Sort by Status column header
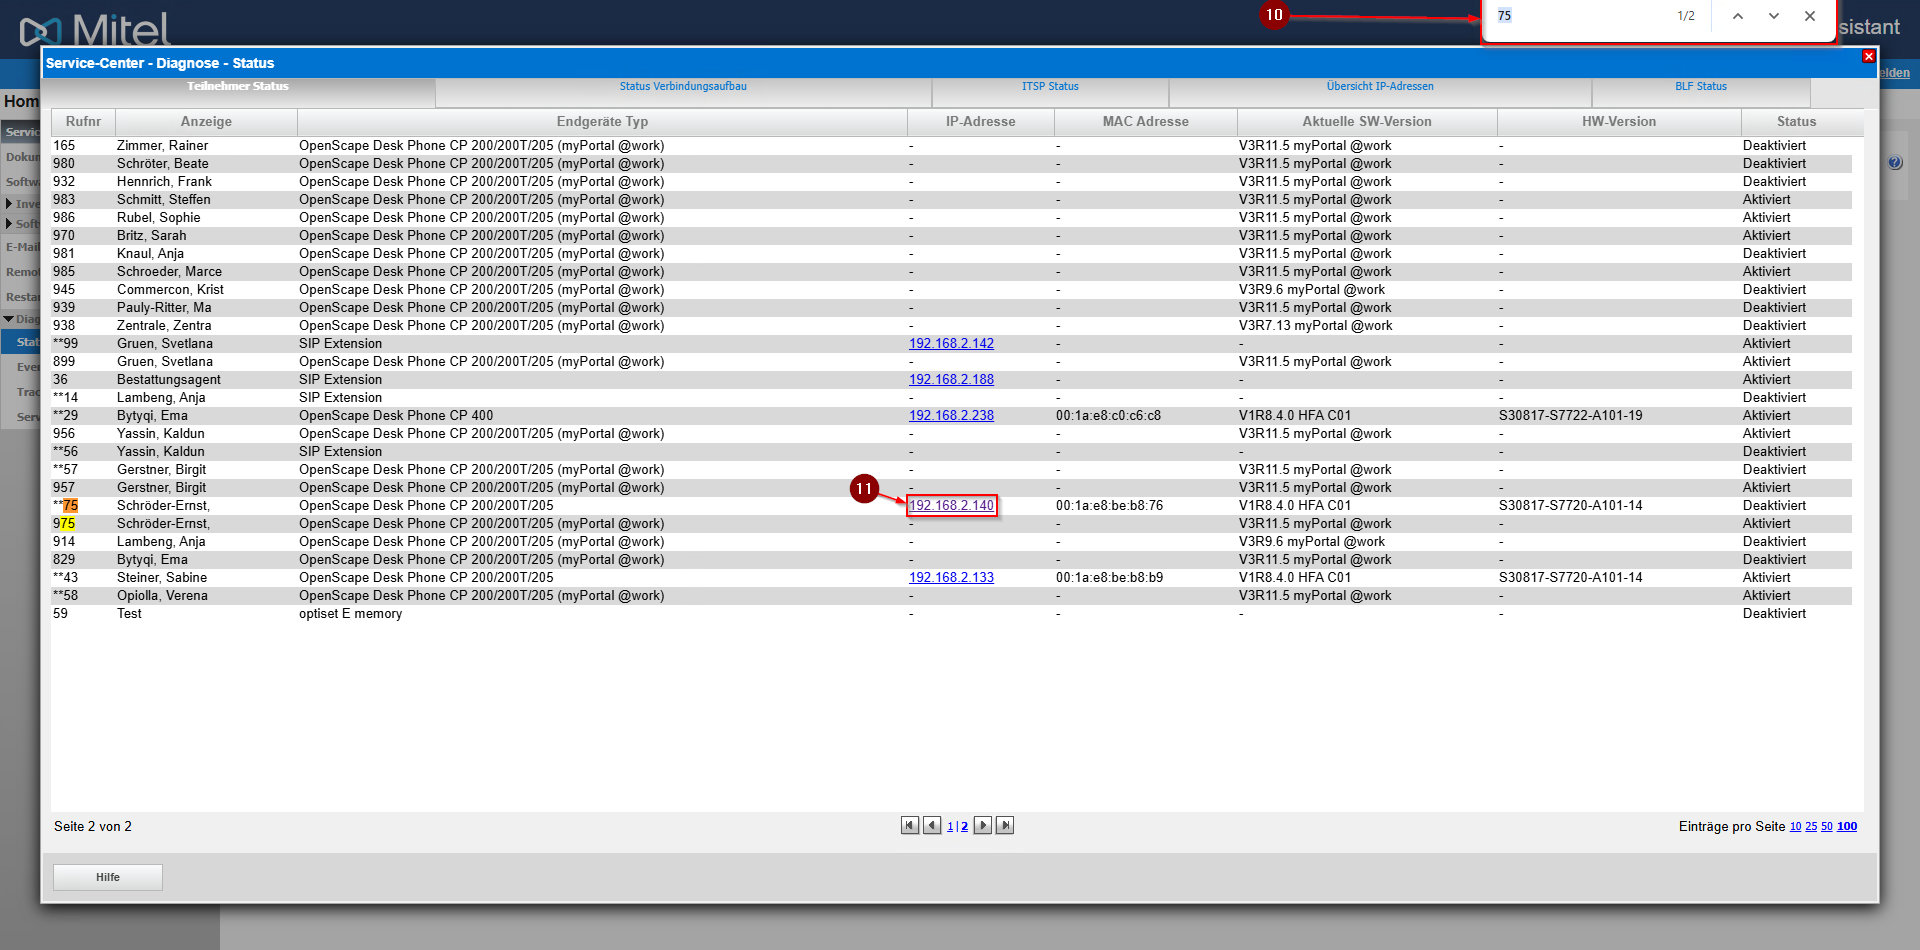 pos(1797,122)
